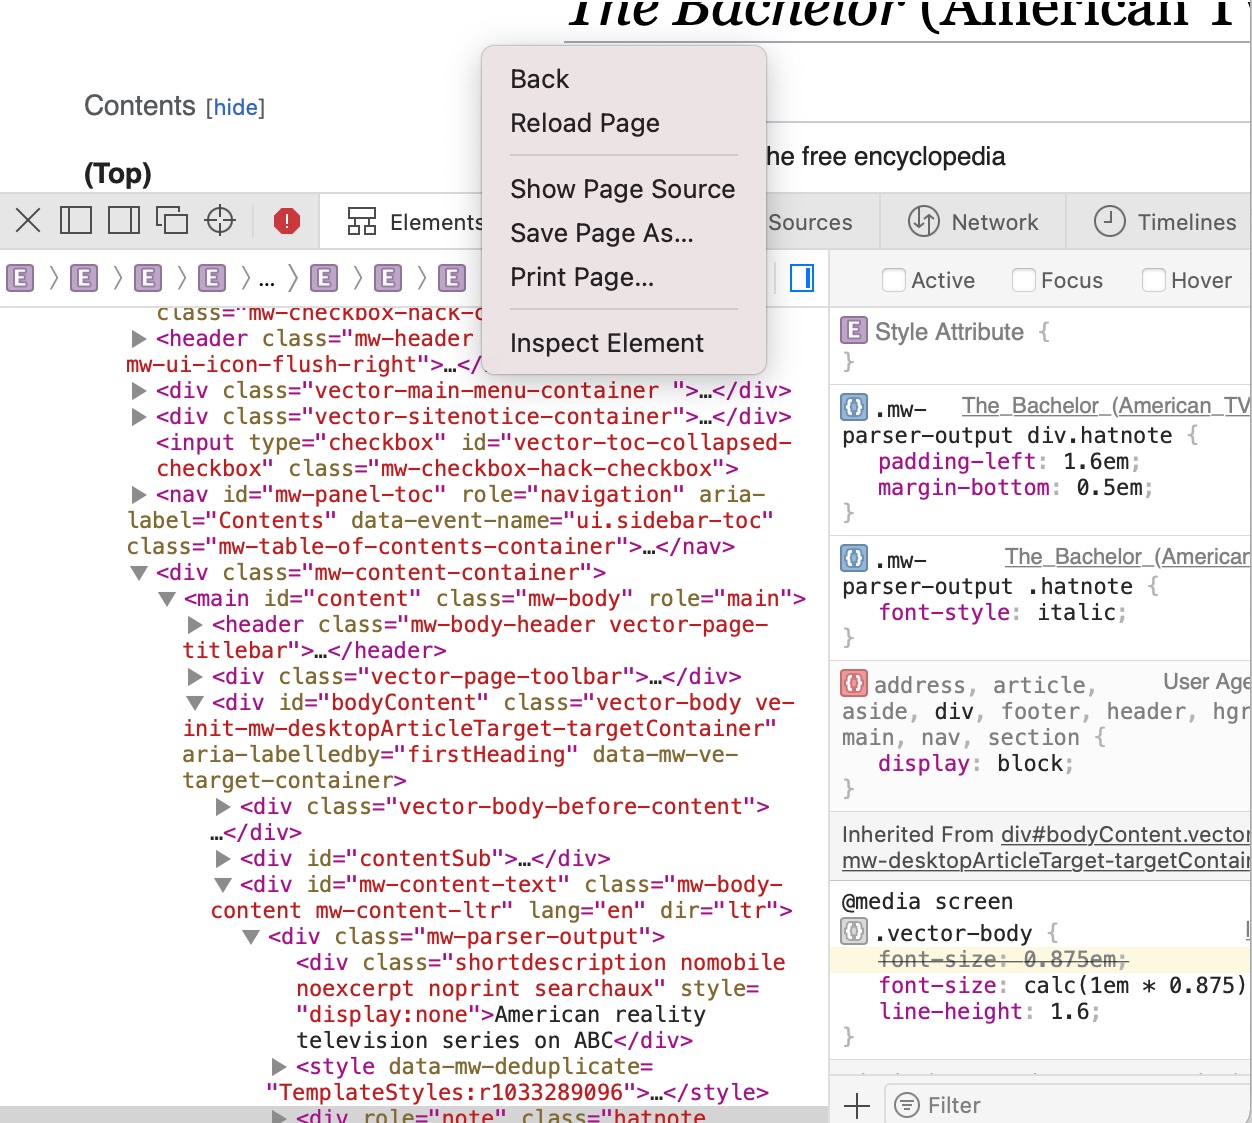The width and height of the screenshot is (1252, 1123).
Task: Click padding-left value 1.6em
Action: [1096, 461]
